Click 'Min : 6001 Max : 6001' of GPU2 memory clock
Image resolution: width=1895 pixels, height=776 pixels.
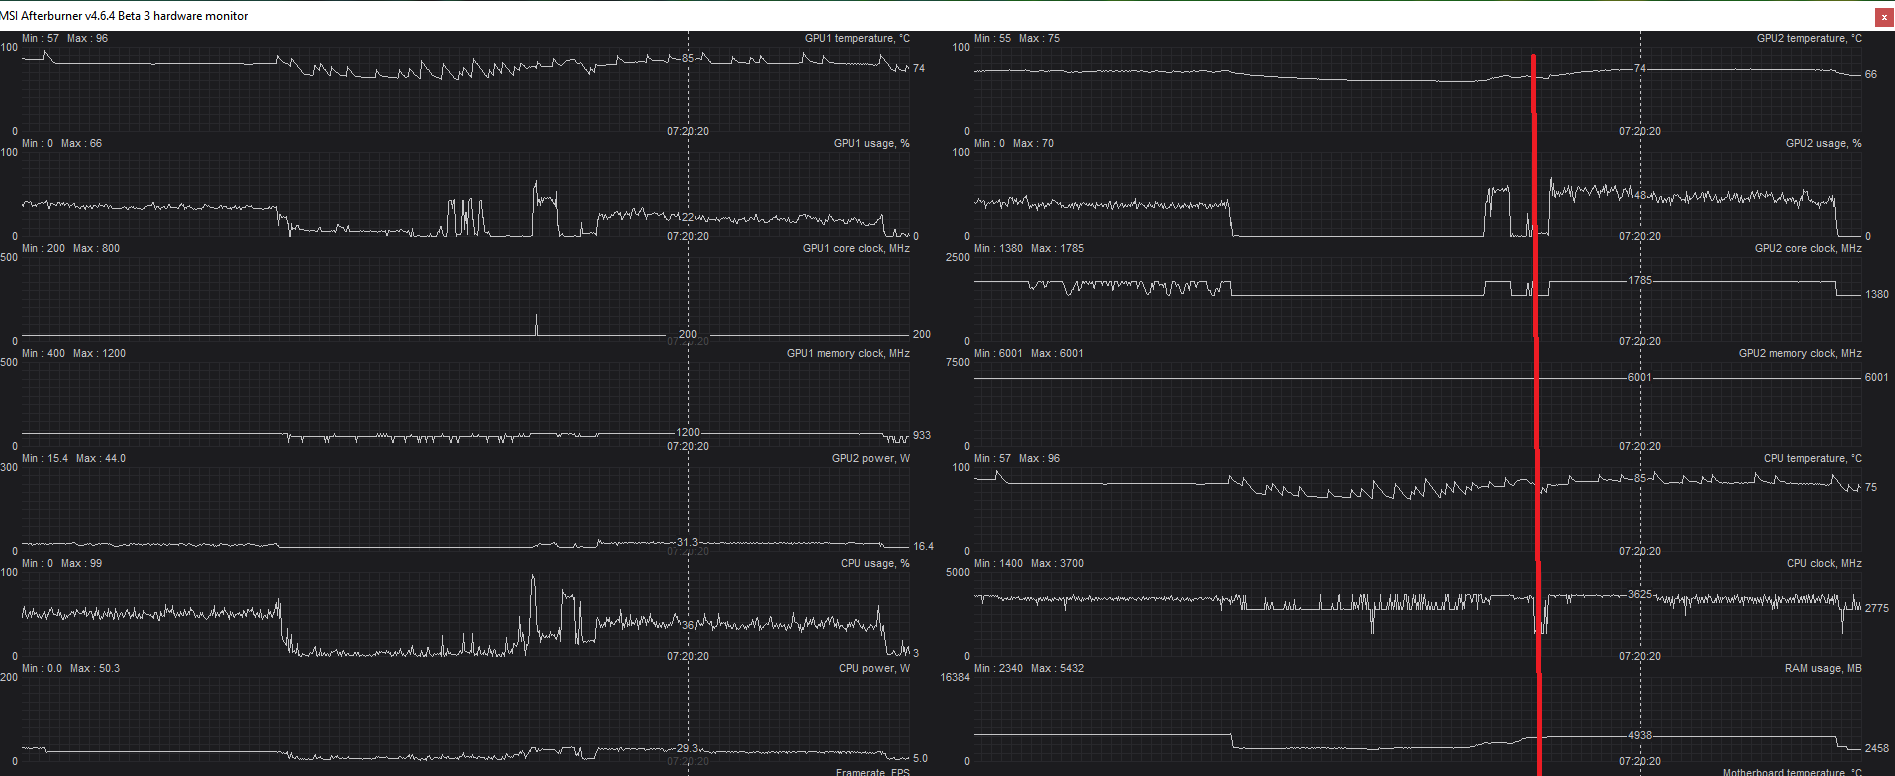1029,353
